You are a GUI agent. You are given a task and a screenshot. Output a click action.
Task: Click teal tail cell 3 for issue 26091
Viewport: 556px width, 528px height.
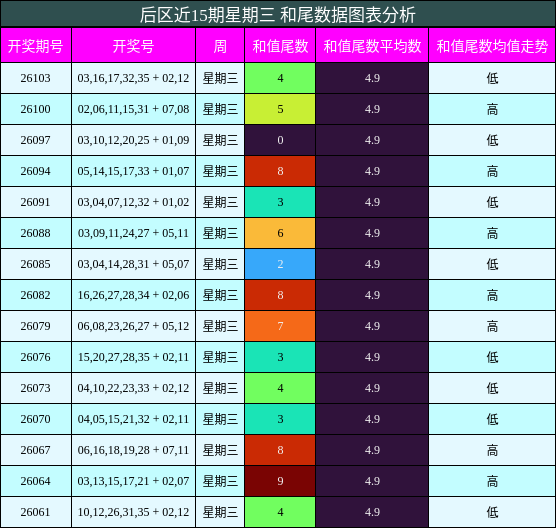tap(280, 202)
